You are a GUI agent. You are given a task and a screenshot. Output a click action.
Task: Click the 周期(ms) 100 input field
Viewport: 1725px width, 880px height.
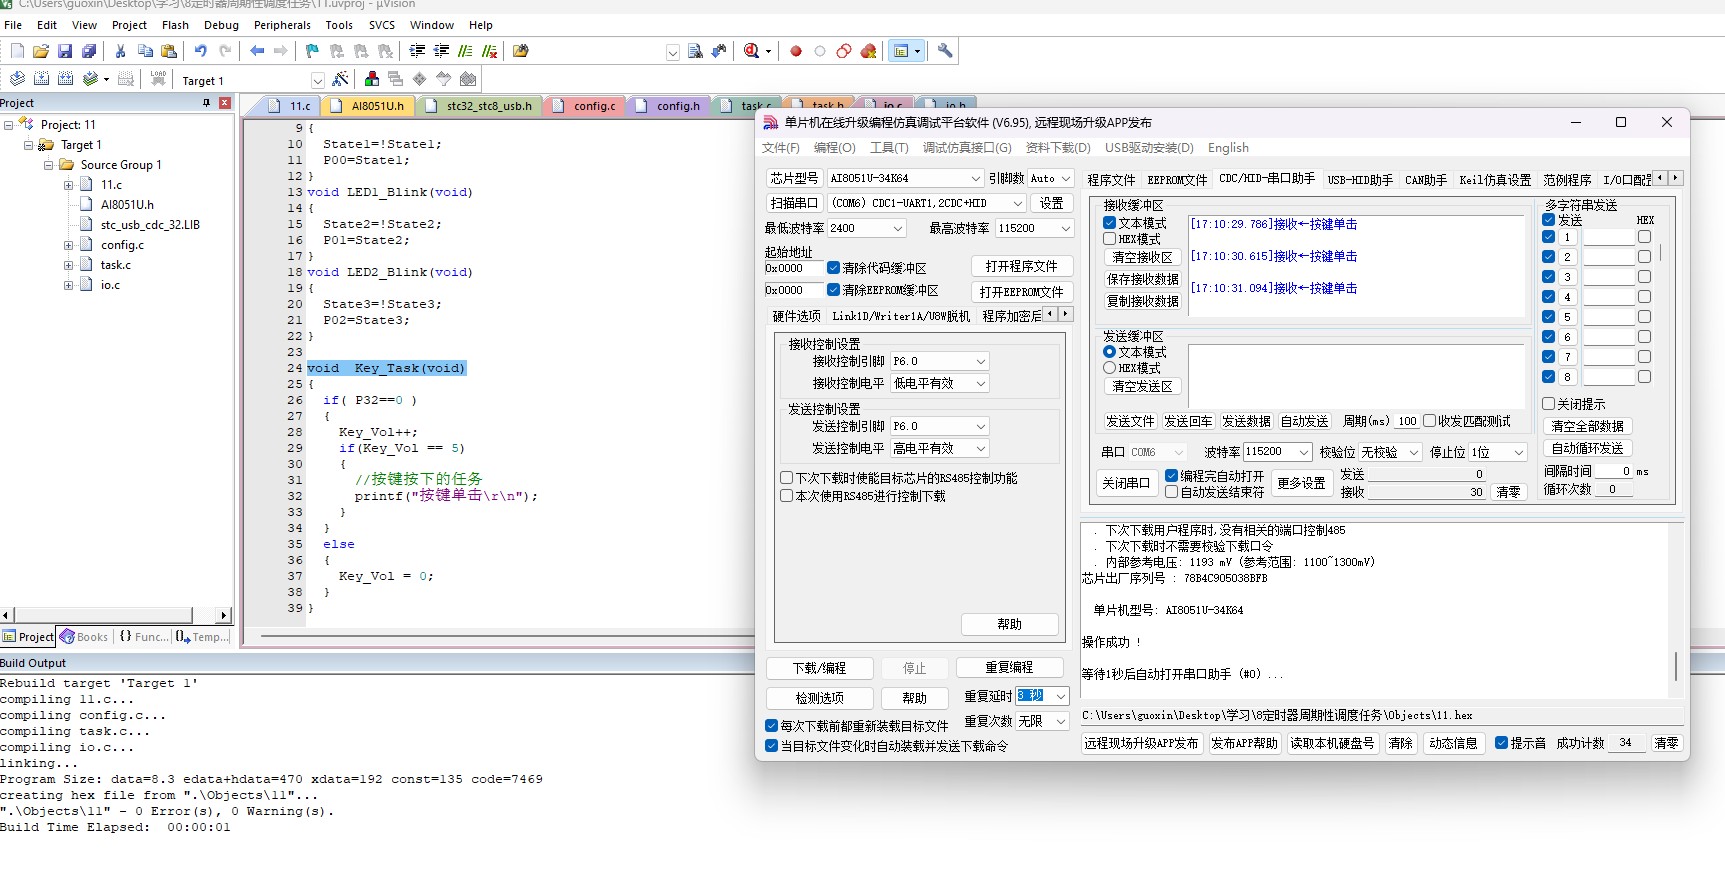point(1407,421)
